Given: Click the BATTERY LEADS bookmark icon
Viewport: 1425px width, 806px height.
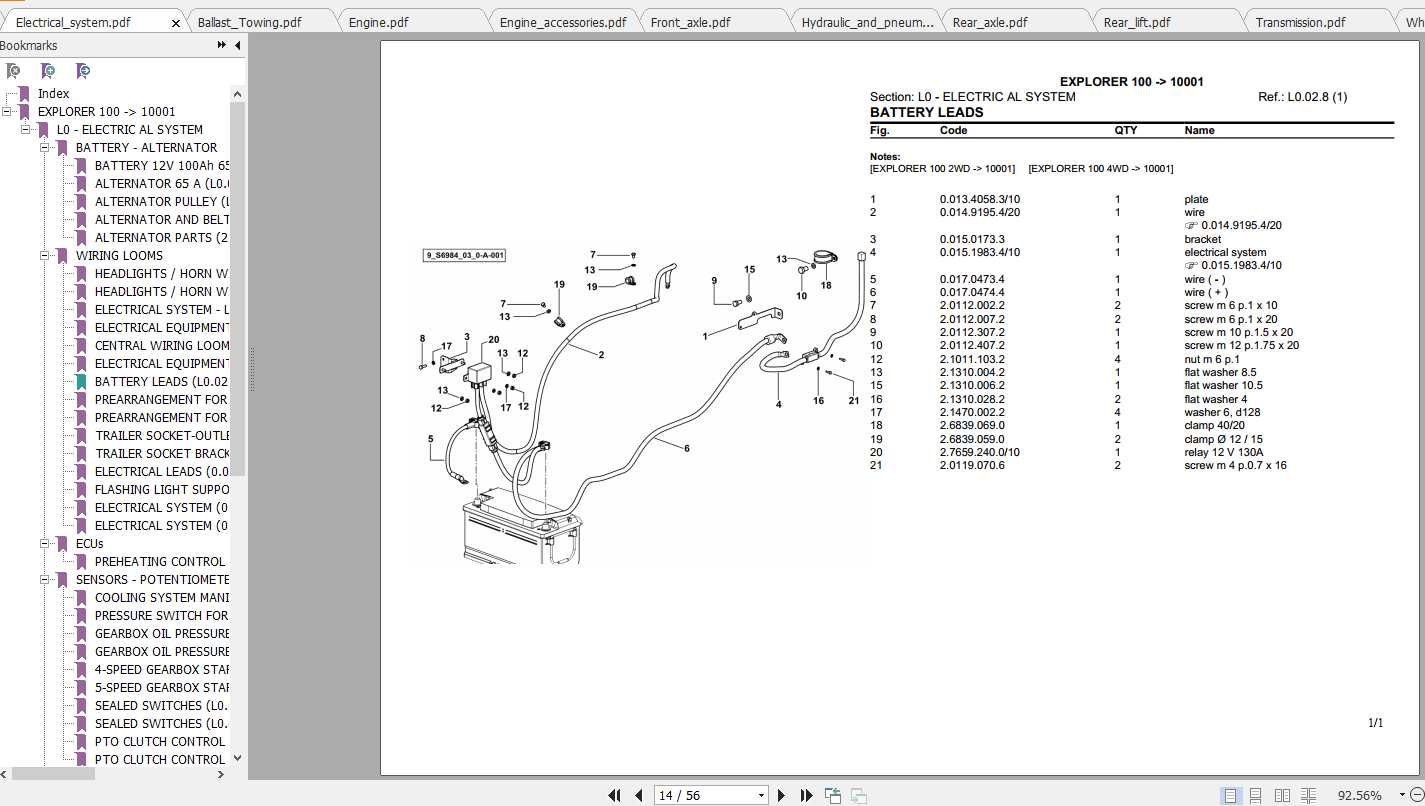Looking at the screenshot, I should 81,382.
